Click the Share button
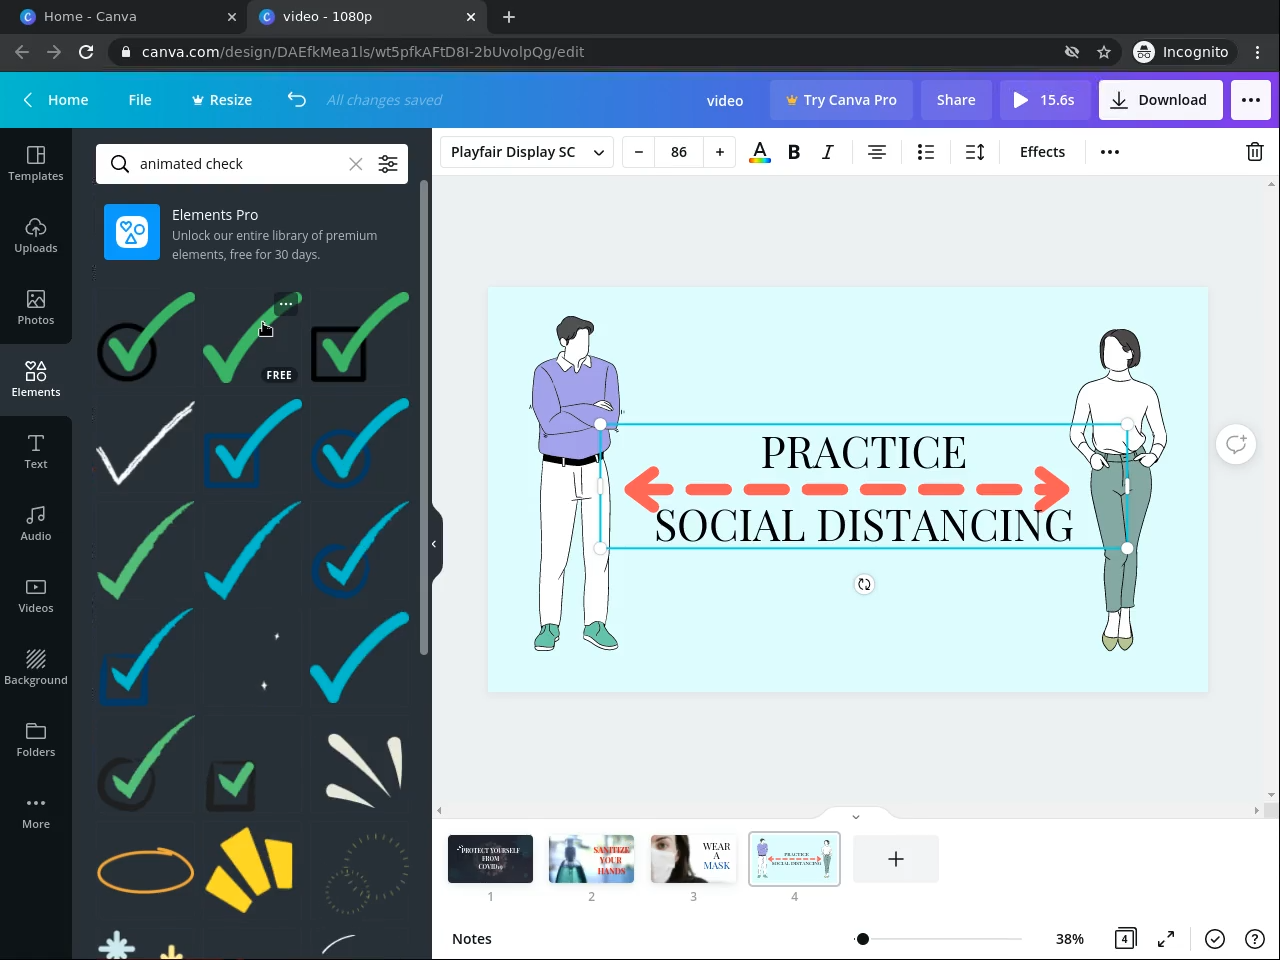This screenshot has width=1280, height=960. 956,100
